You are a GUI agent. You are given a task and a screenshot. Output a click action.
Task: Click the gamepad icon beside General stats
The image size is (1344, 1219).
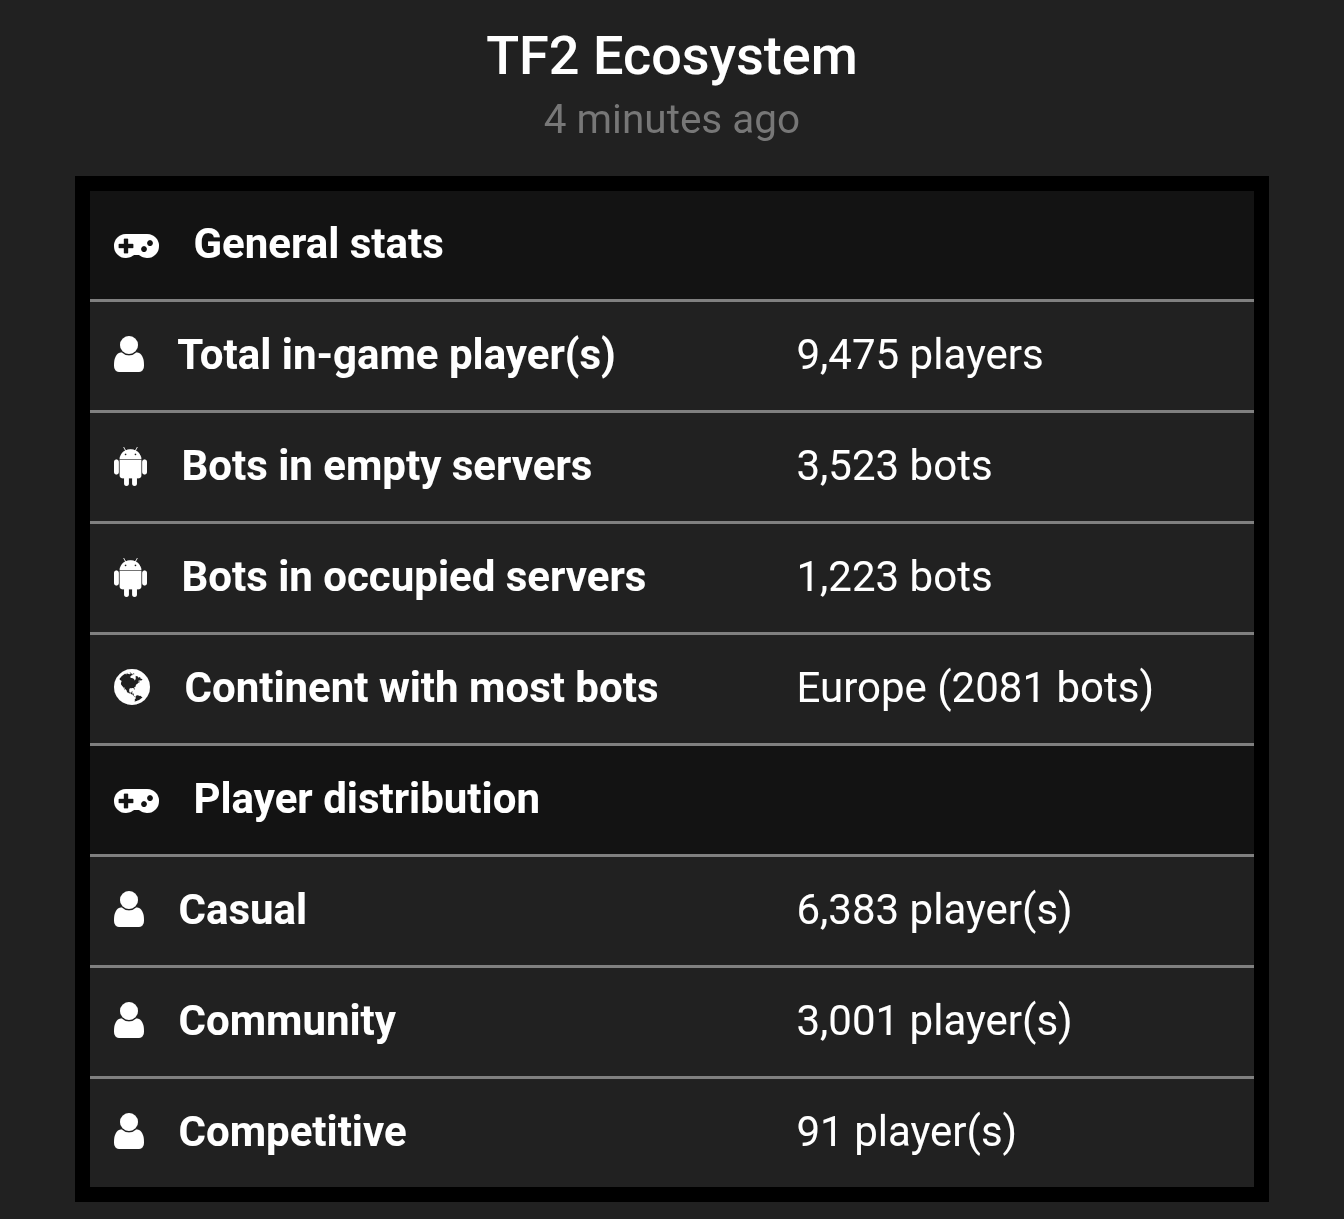pyautogui.click(x=136, y=245)
